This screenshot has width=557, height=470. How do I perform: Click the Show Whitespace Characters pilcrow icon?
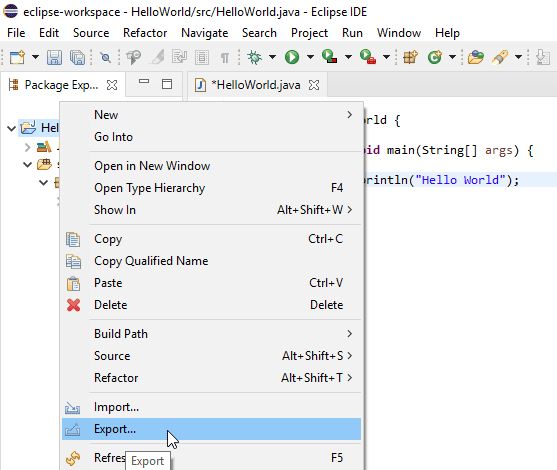(224, 57)
